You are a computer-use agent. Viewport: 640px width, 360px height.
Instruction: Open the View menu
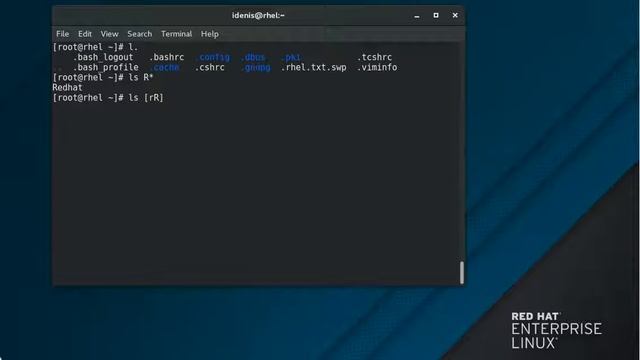(x=109, y=34)
